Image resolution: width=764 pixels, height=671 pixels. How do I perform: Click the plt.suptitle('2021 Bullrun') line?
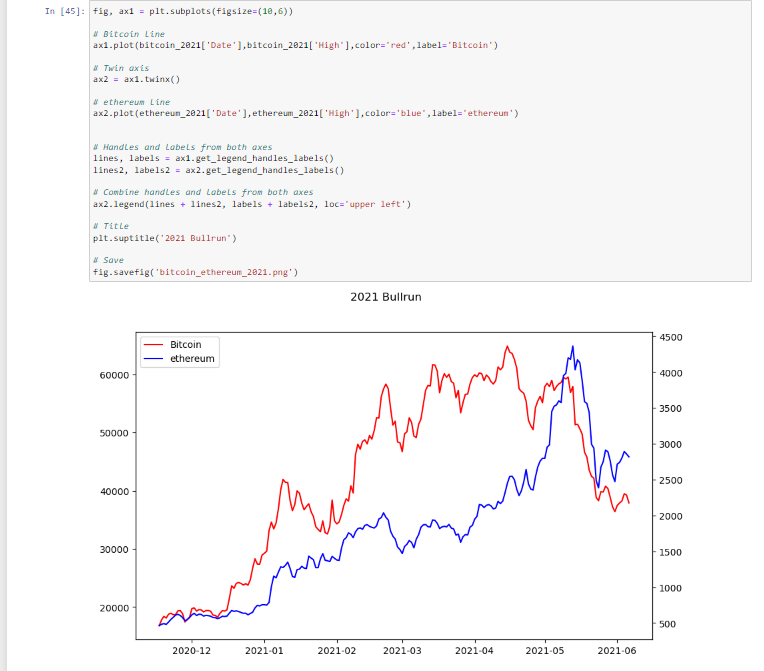click(162, 238)
